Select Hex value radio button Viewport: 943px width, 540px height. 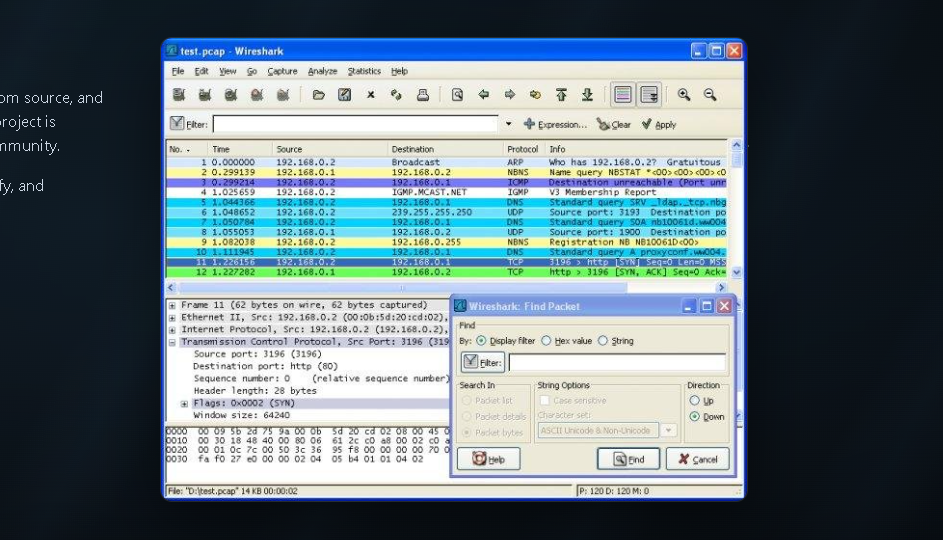(x=546, y=341)
